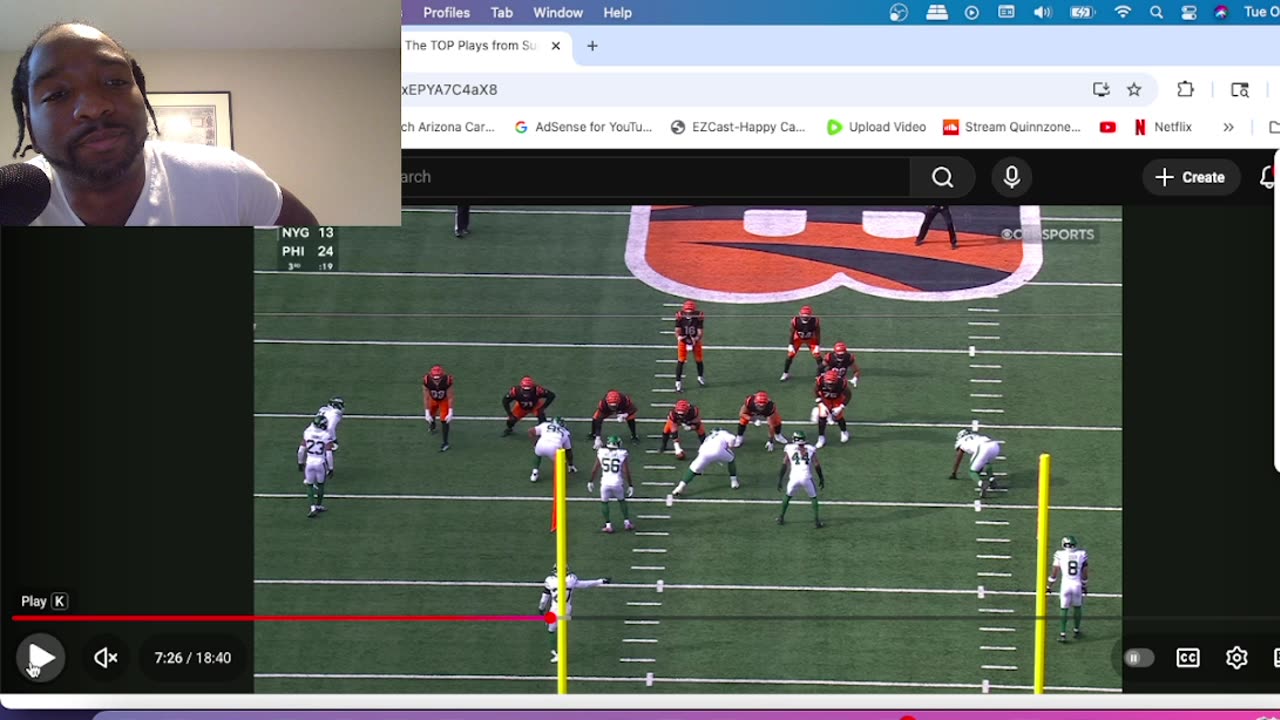Open the Stream Quinnzone bookmark

tap(1012, 127)
